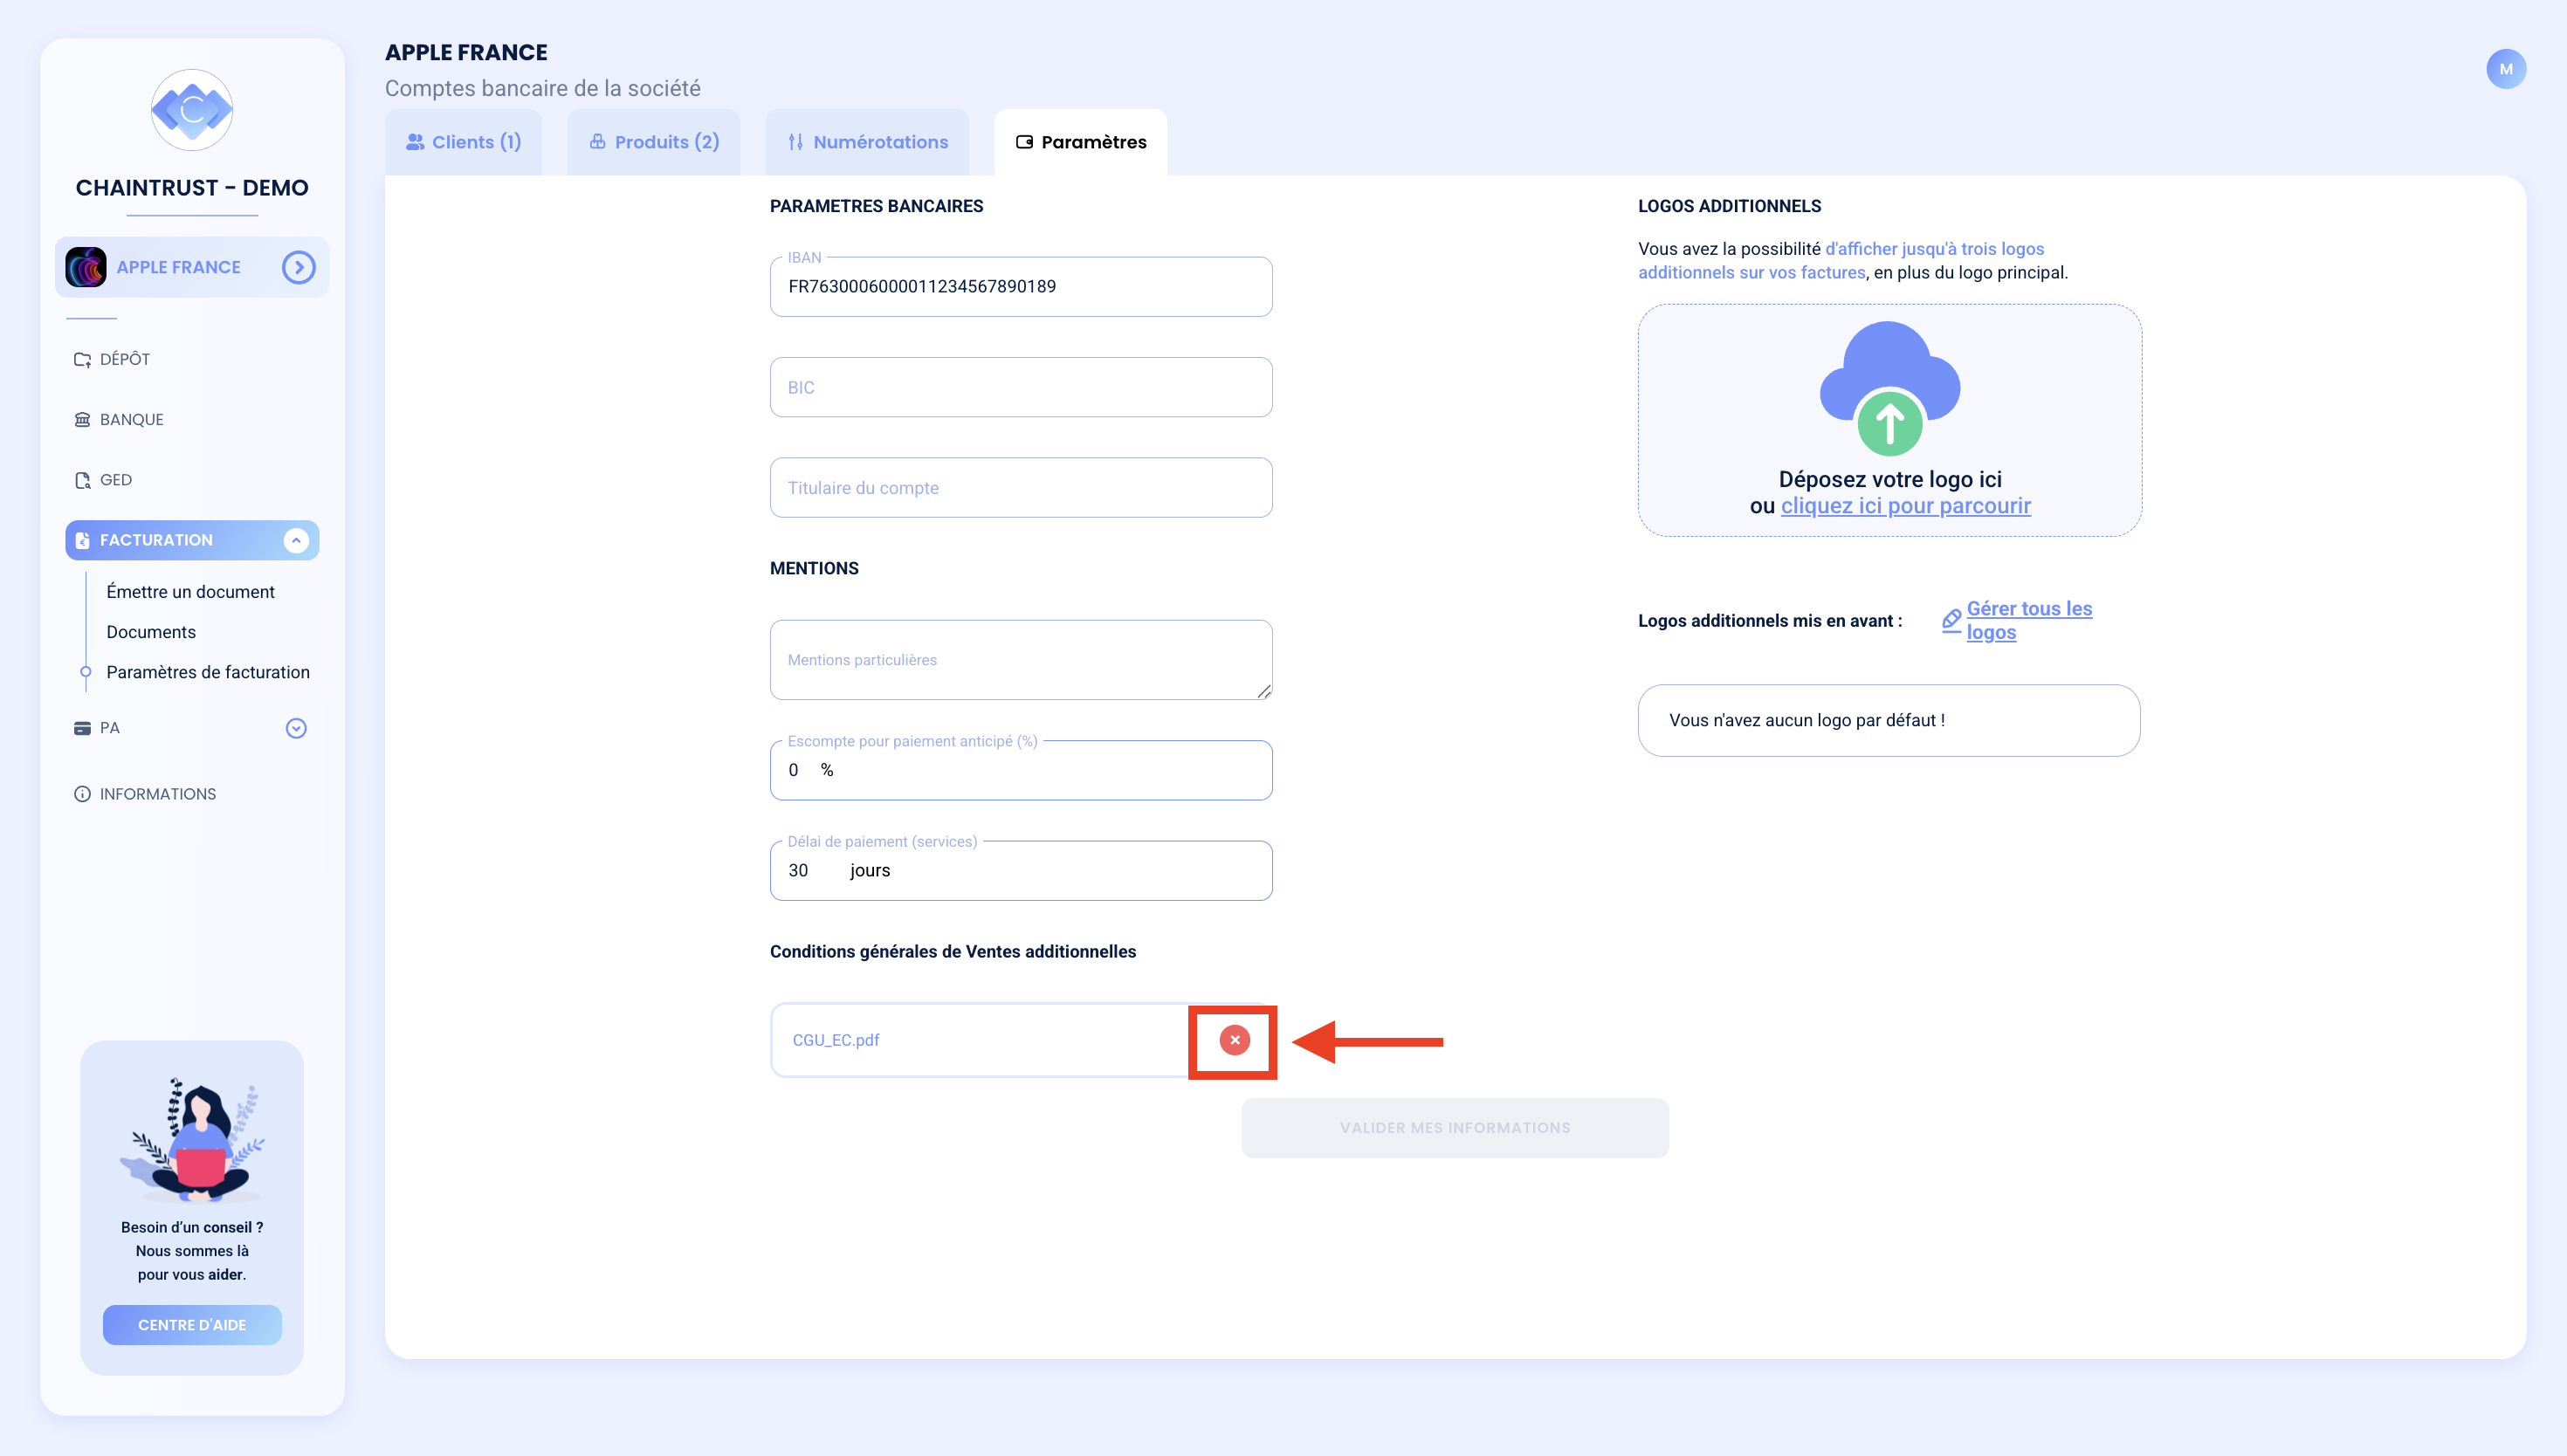Collapse the FACTURATION menu chevron
Viewport: 2567px width, 1456px height.
296,540
